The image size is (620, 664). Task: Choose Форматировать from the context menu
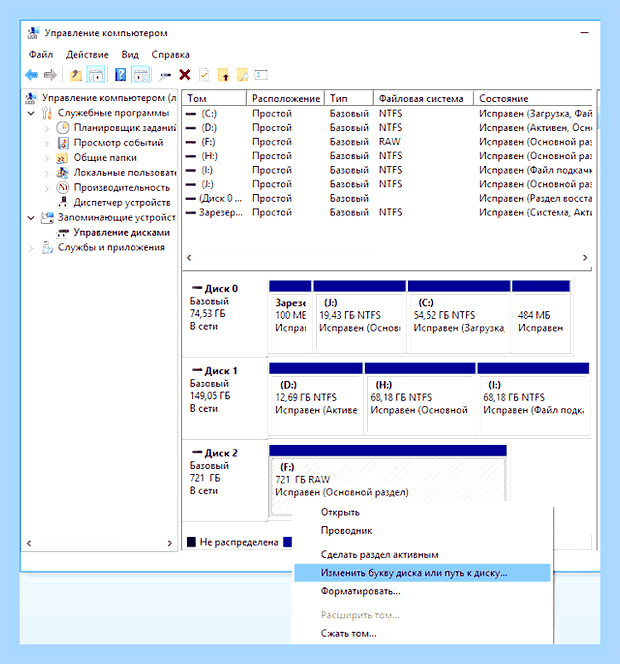click(422, 591)
